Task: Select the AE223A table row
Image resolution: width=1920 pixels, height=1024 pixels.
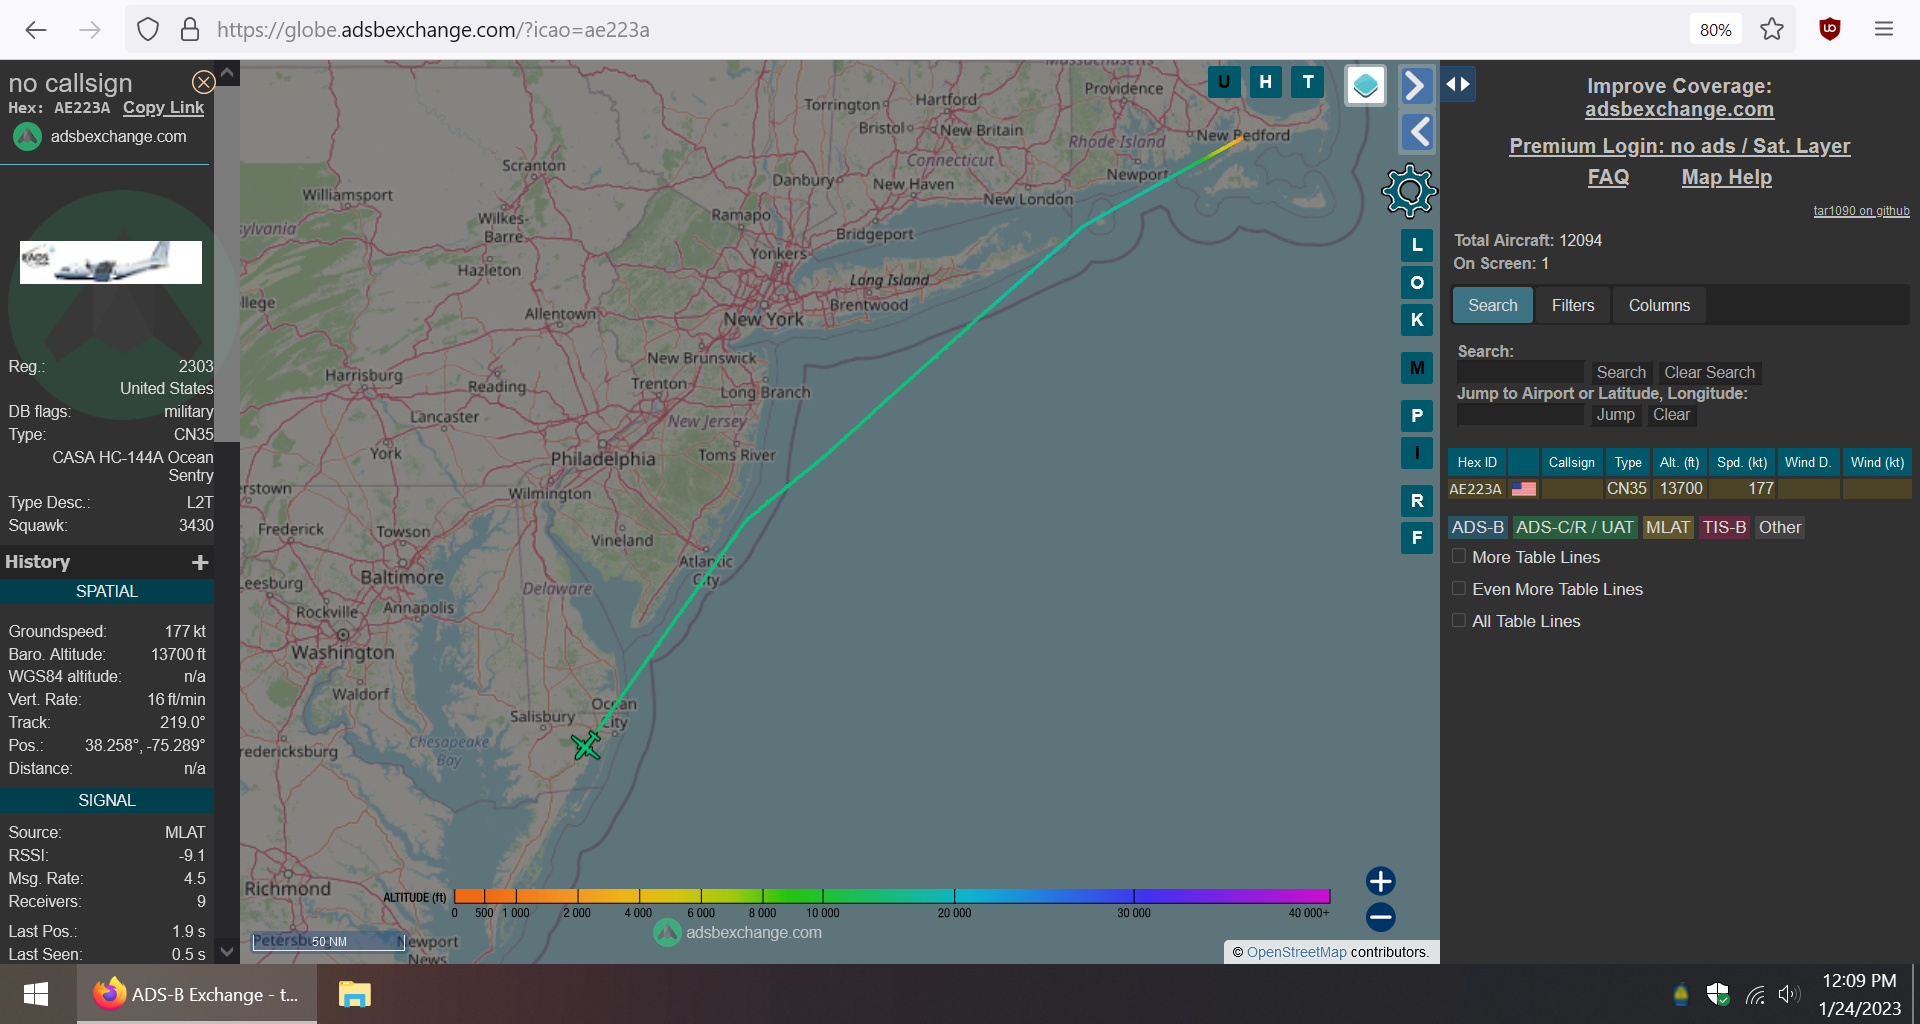Action: (1679, 489)
